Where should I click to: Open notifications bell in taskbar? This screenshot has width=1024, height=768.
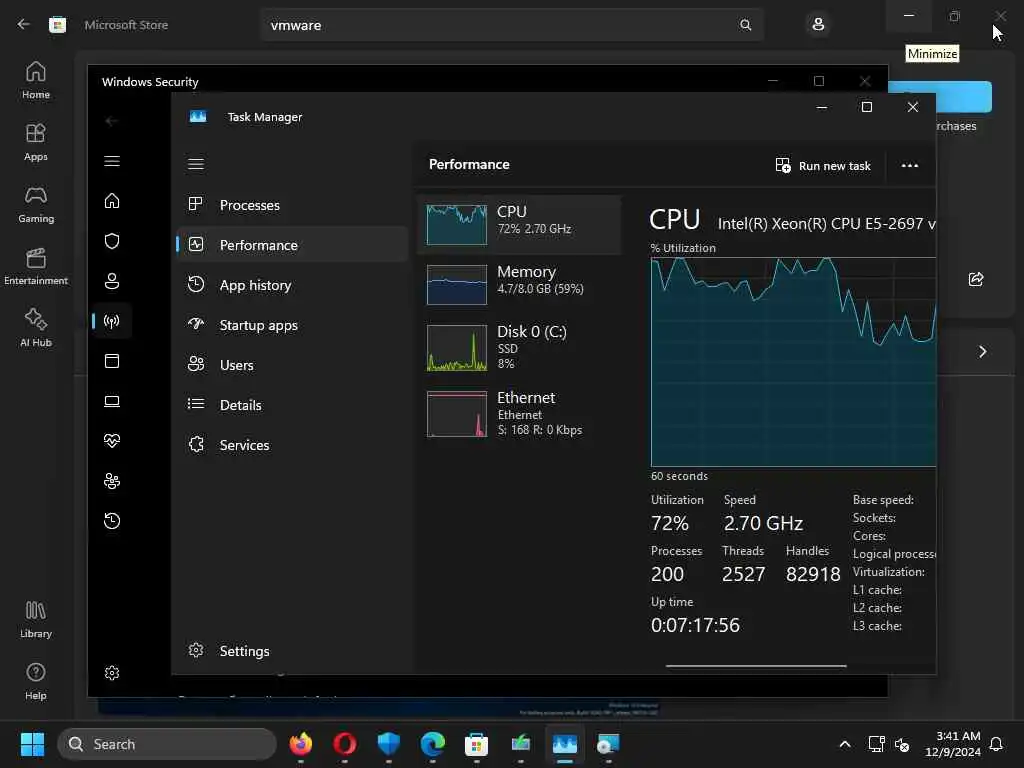996,744
